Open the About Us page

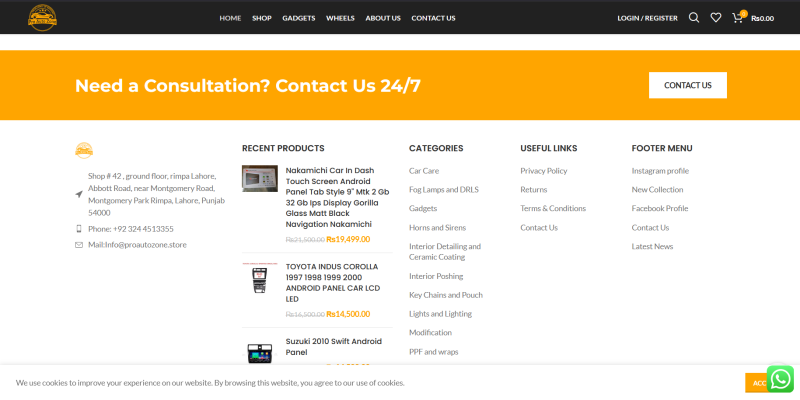383,18
